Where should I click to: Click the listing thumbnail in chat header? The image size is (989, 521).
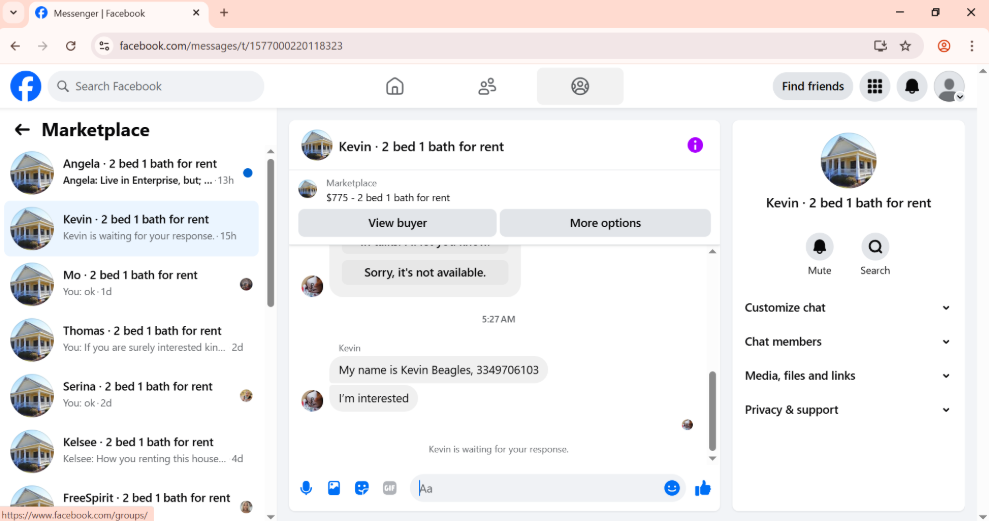point(317,146)
